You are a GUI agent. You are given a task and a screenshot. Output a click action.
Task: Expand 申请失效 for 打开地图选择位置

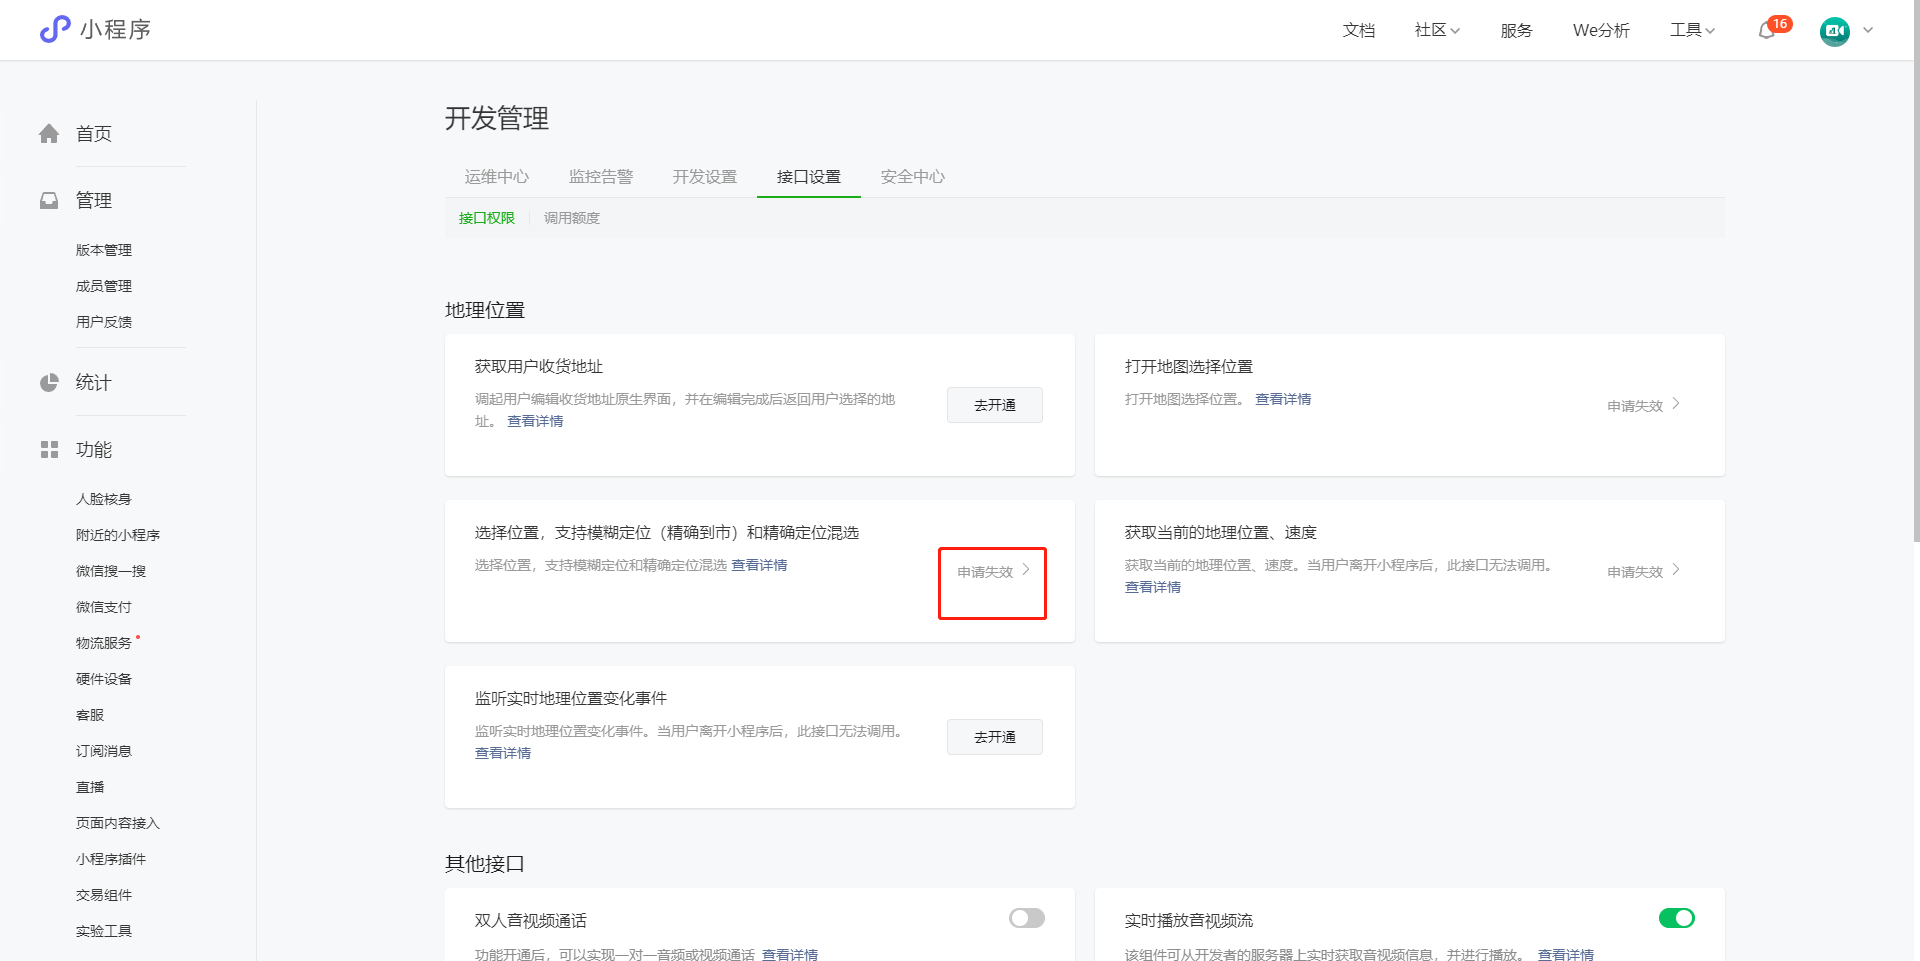coord(1644,405)
